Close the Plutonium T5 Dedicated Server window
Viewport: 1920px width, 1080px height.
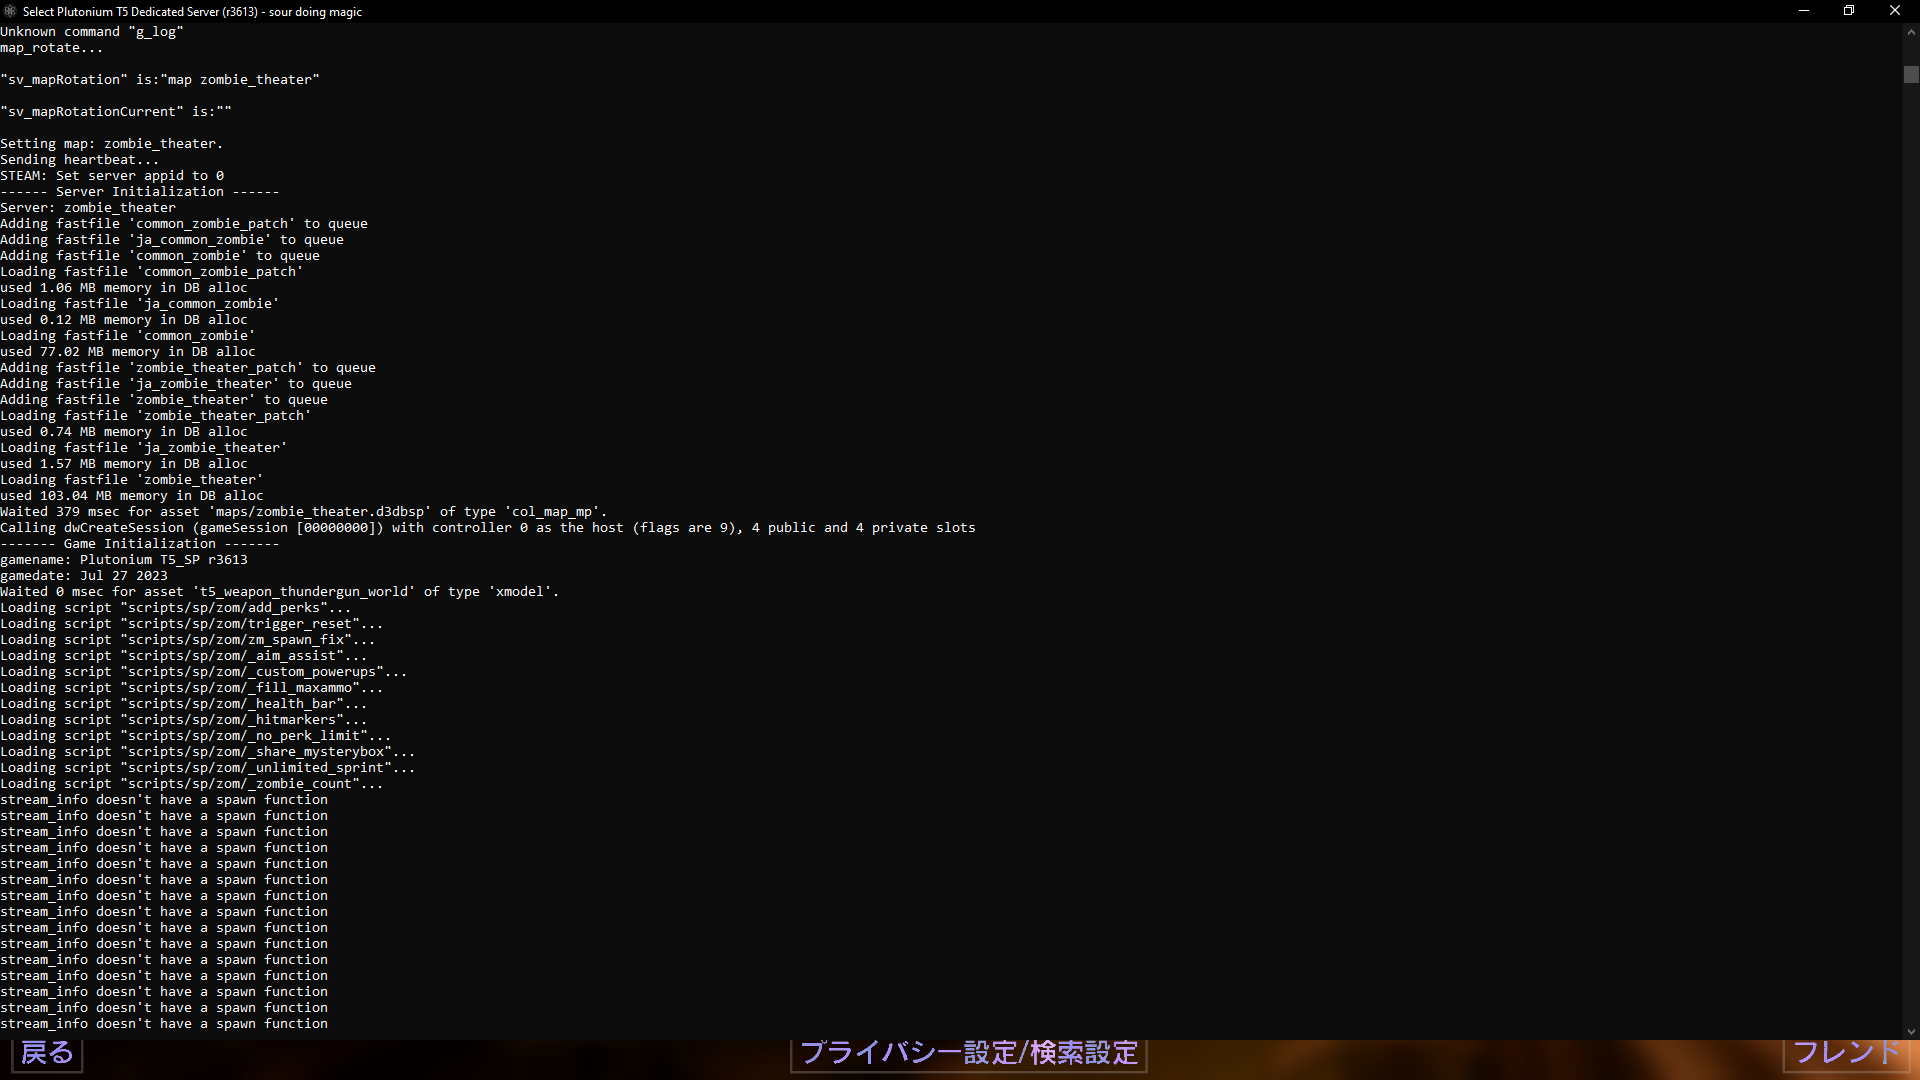point(1895,11)
